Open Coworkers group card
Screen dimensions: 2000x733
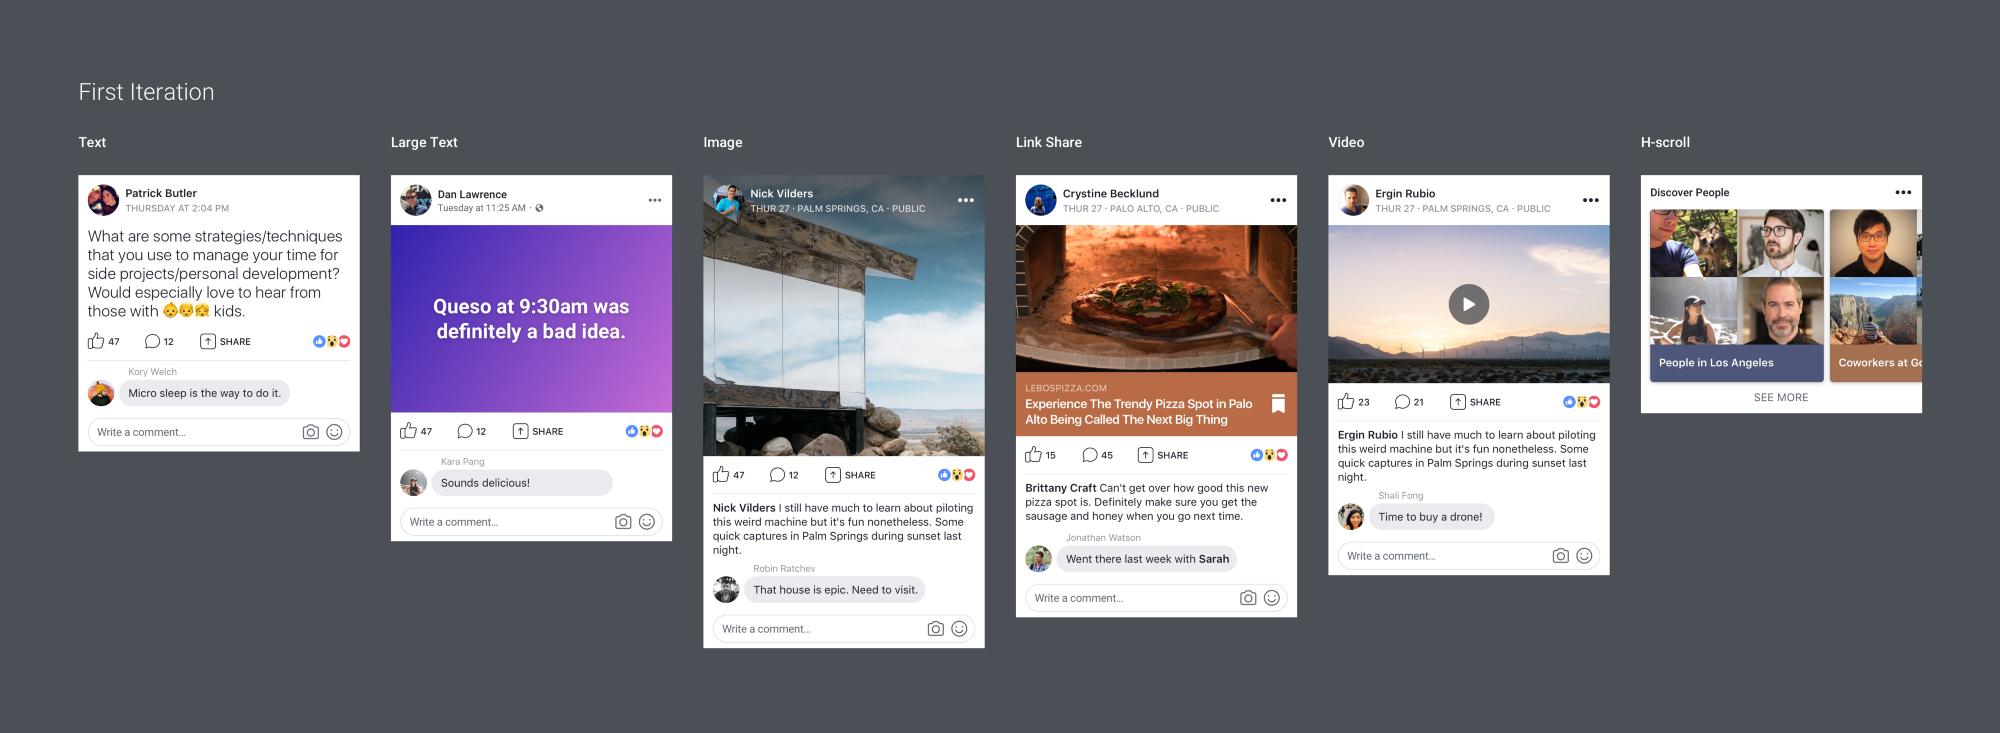click(x=1876, y=295)
